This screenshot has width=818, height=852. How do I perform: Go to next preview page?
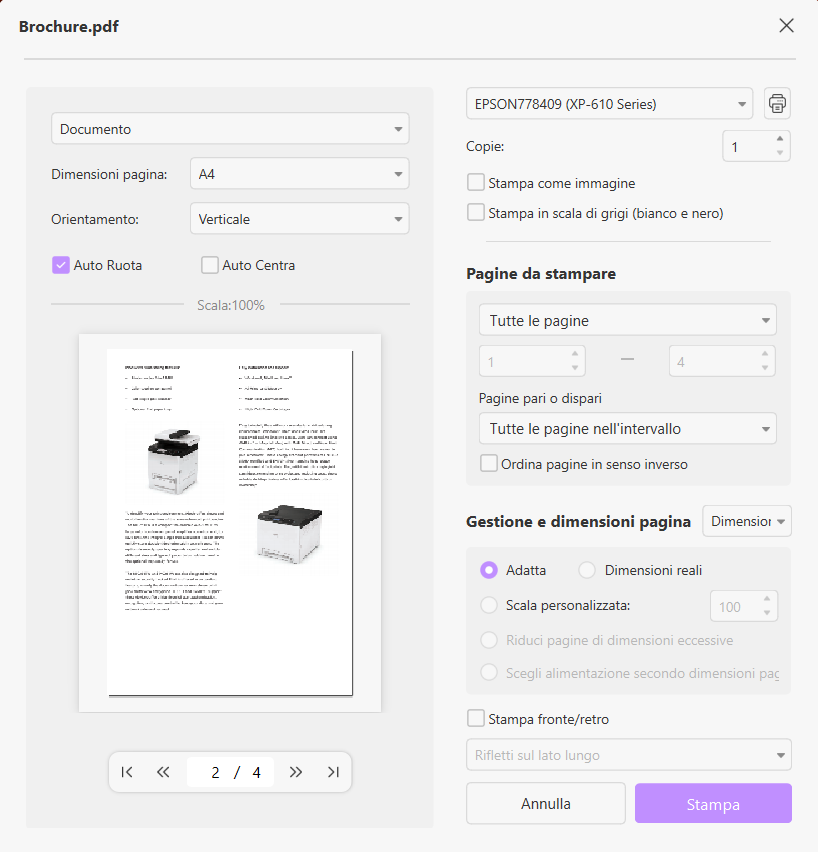click(296, 772)
